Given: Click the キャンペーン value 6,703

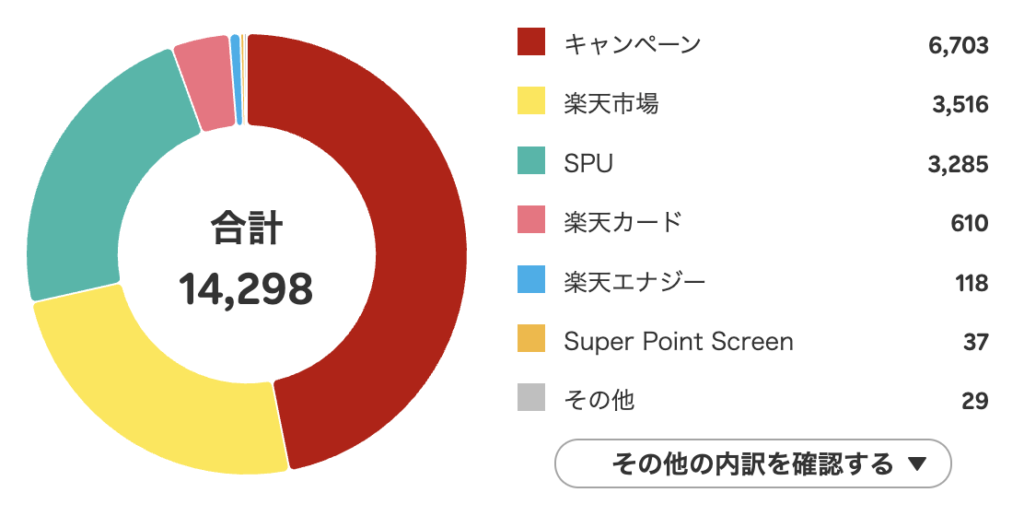Looking at the screenshot, I should [x=957, y=44].
